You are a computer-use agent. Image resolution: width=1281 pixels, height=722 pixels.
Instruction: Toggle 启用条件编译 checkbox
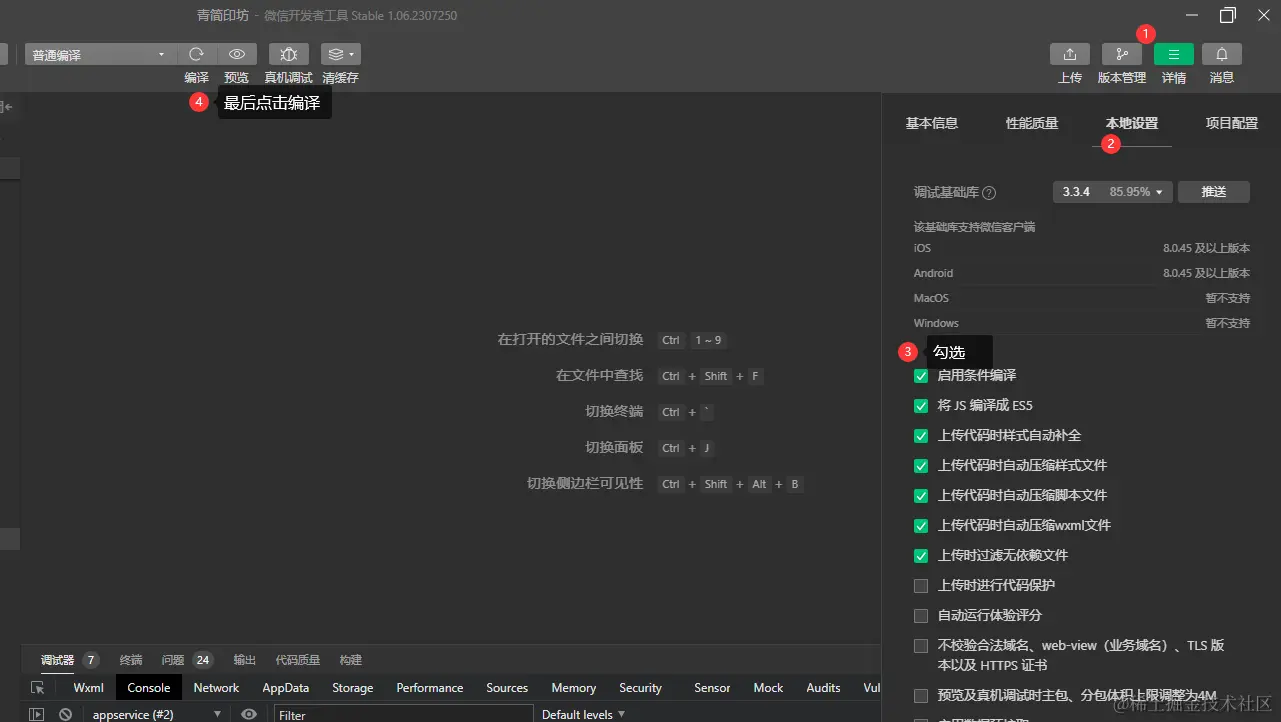click(x=921, y=376)
